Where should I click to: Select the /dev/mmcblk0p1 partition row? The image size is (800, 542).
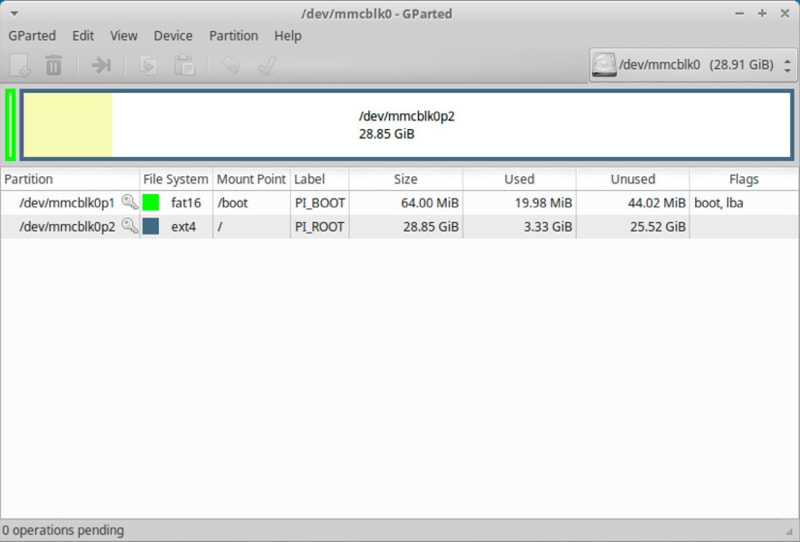(x=399, y=203)
